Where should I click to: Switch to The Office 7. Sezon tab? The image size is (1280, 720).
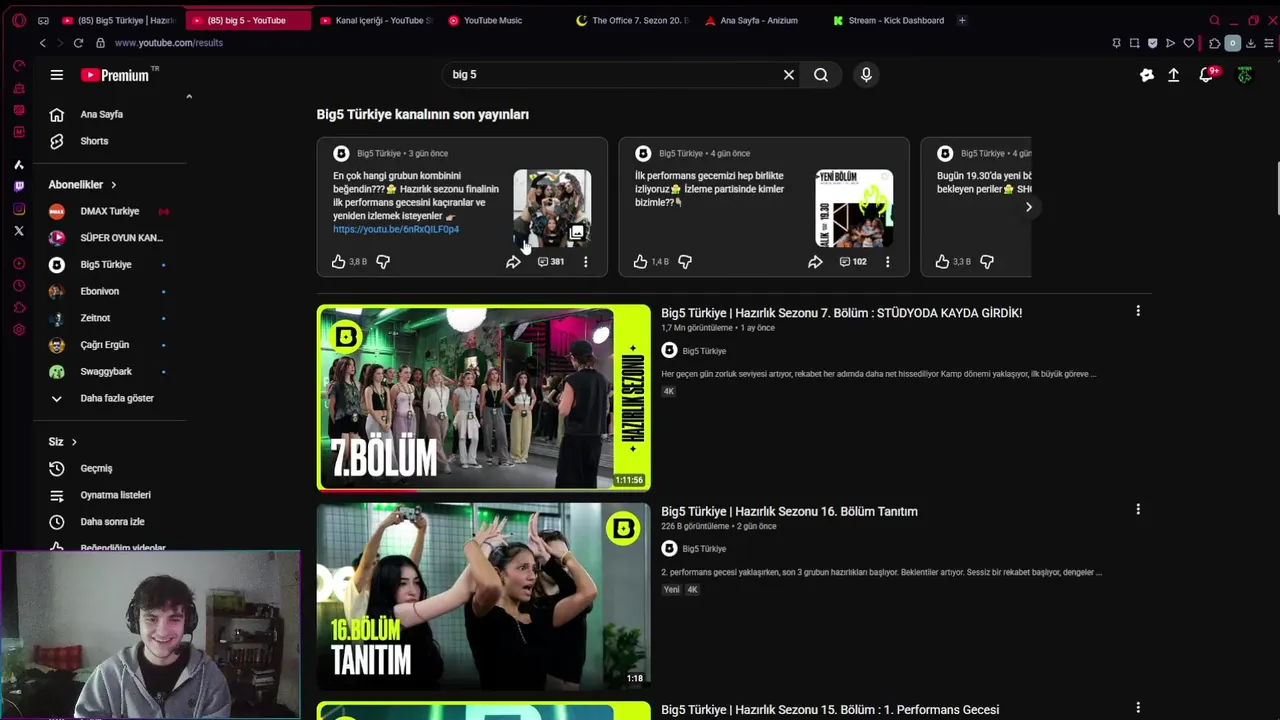pyautogui.click(x=632, y=20)
